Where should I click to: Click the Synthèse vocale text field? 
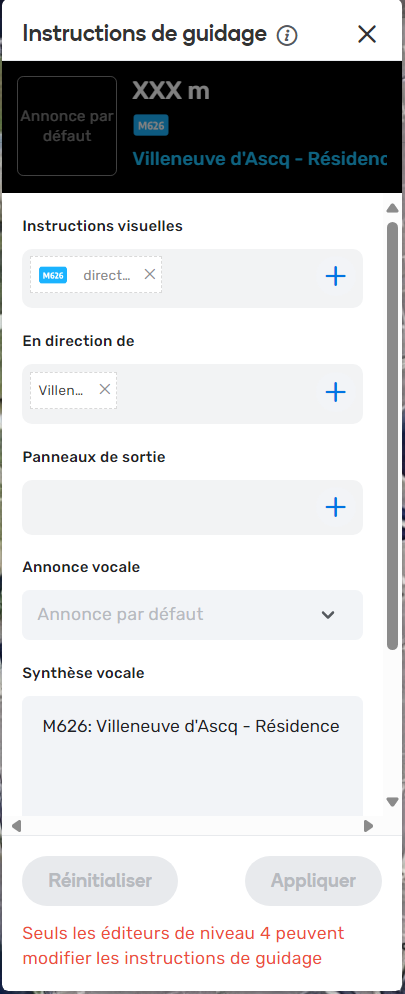click(x=193, y=756)
